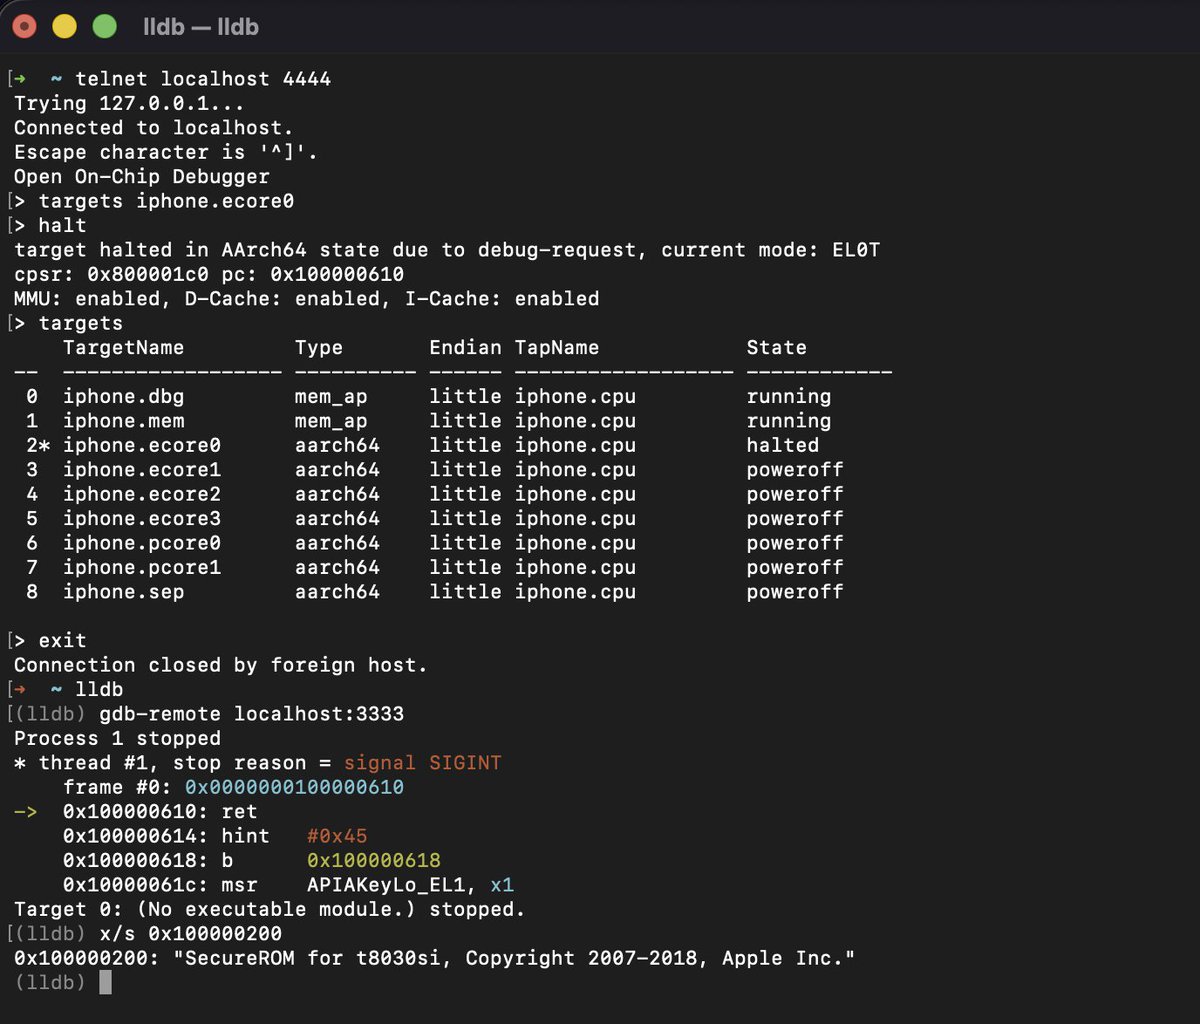Click the yellow minimize window button

[64, 27]
